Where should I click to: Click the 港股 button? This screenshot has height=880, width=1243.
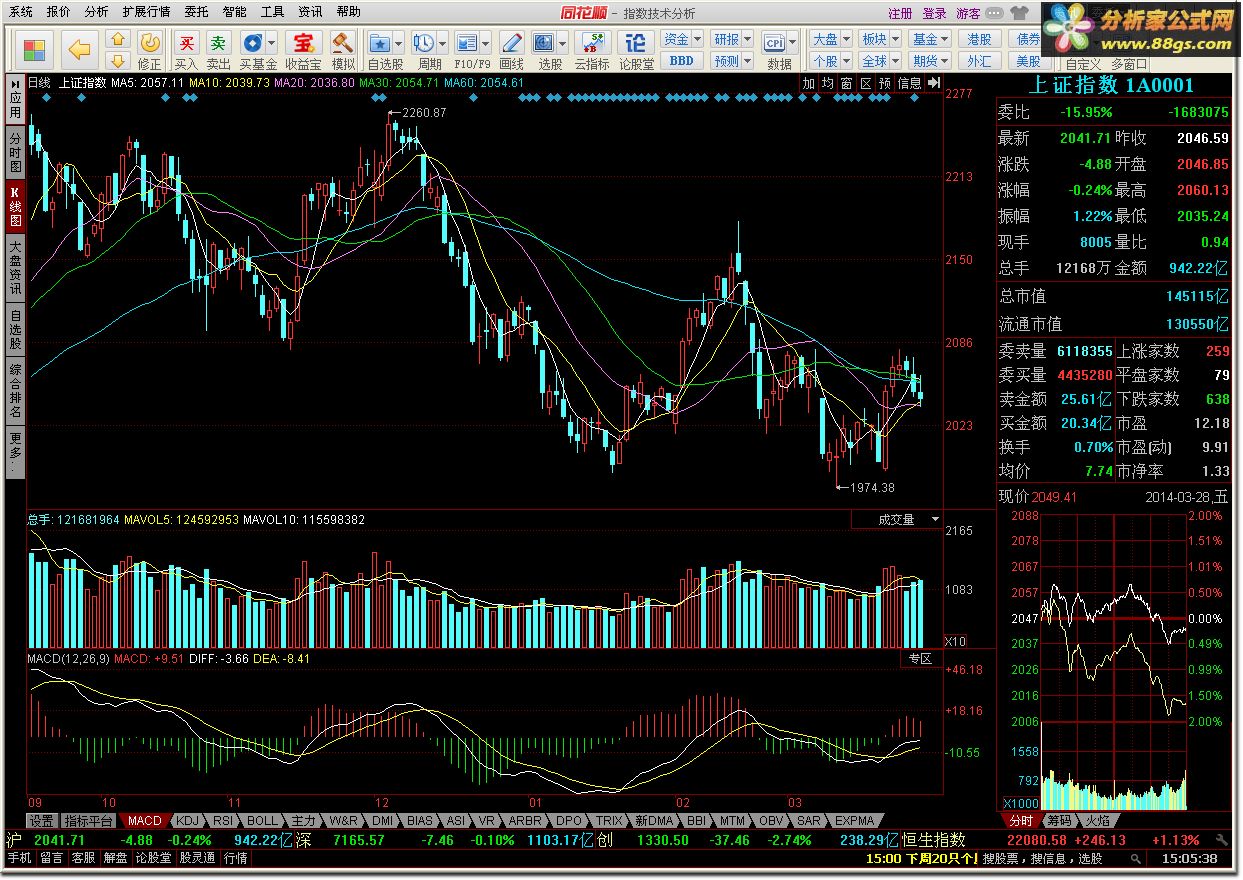click(979, 39)
